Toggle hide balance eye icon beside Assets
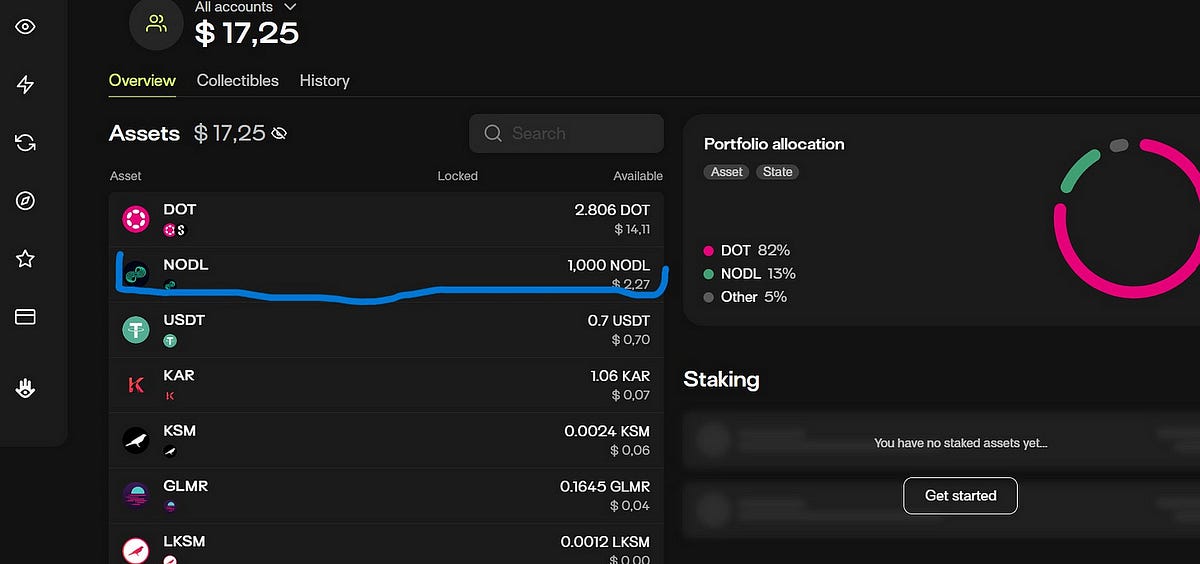The height and width of the screenshot is (564, 1200). tap(279, 133)
